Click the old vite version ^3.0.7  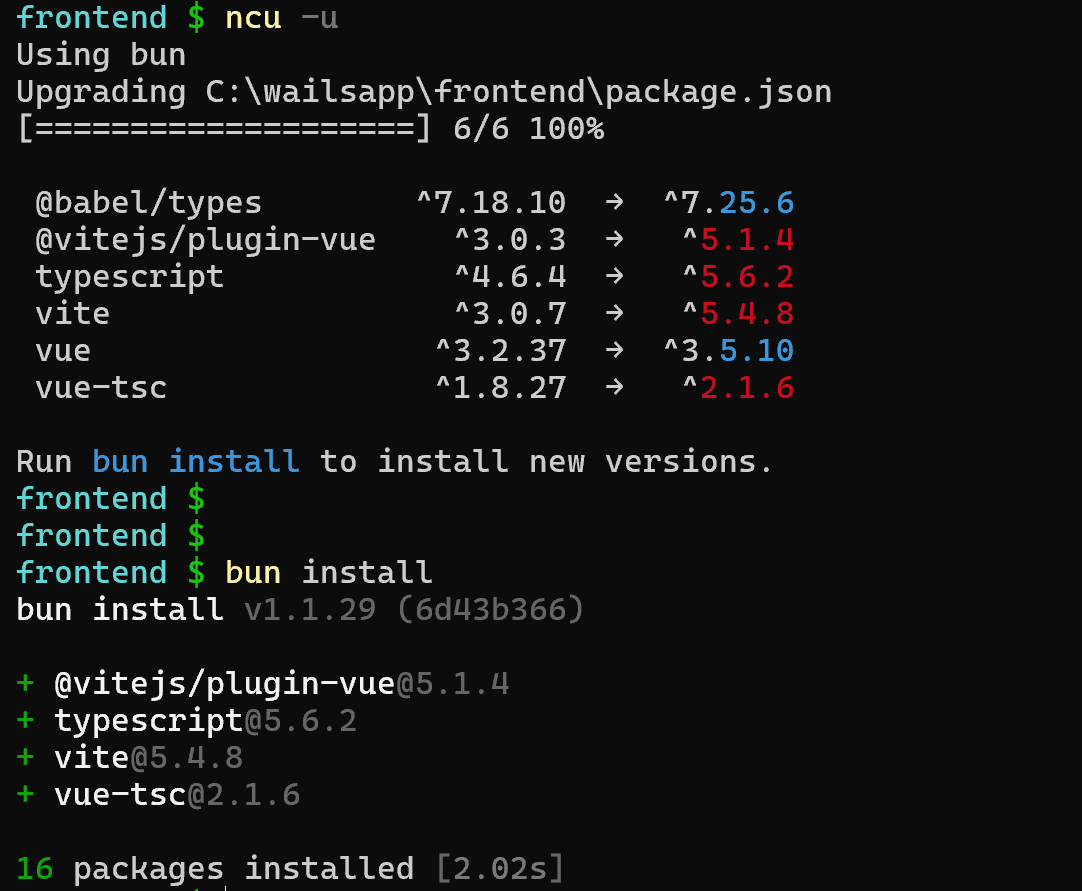click(x=510, y=314)
